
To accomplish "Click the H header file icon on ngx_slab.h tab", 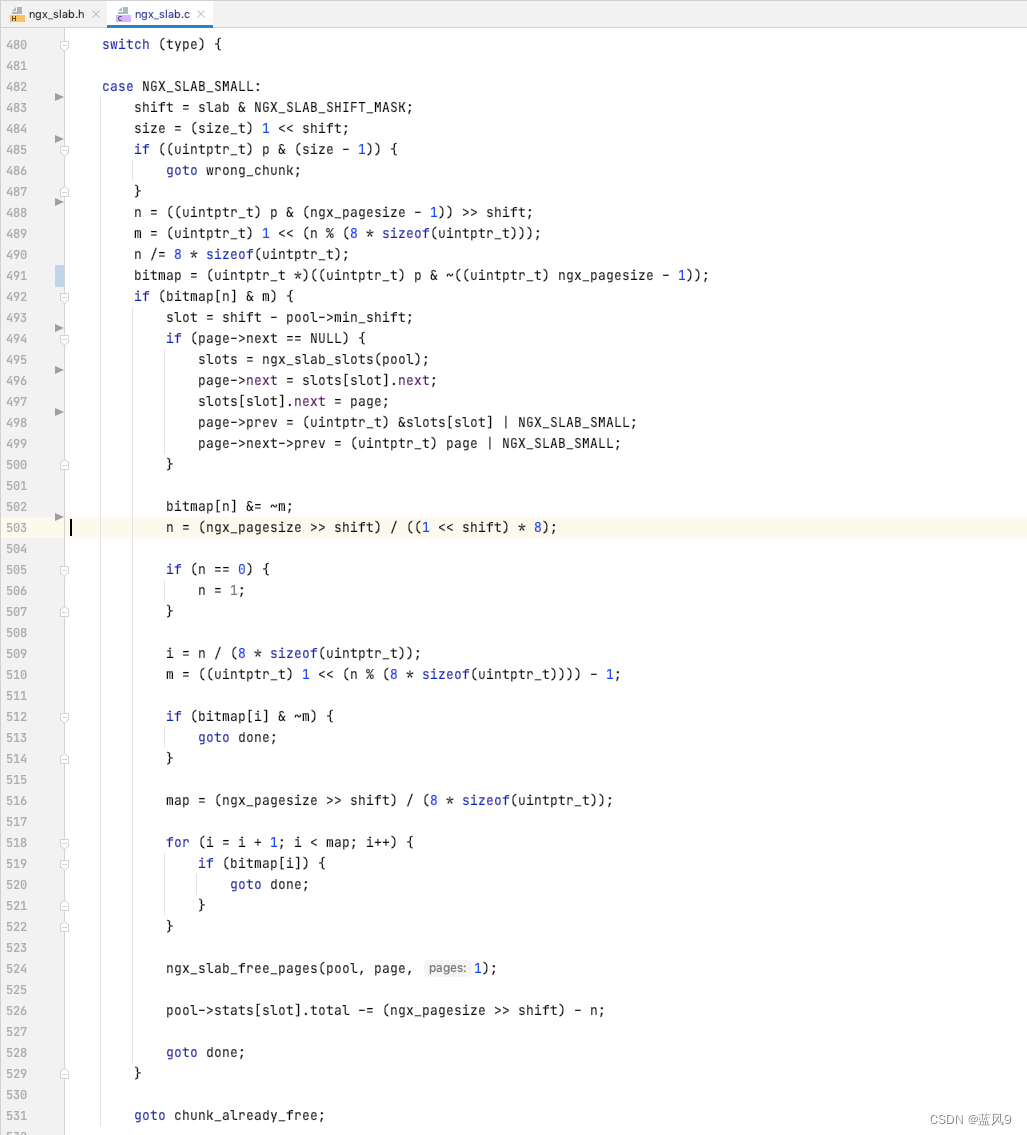I will (18, 14).
